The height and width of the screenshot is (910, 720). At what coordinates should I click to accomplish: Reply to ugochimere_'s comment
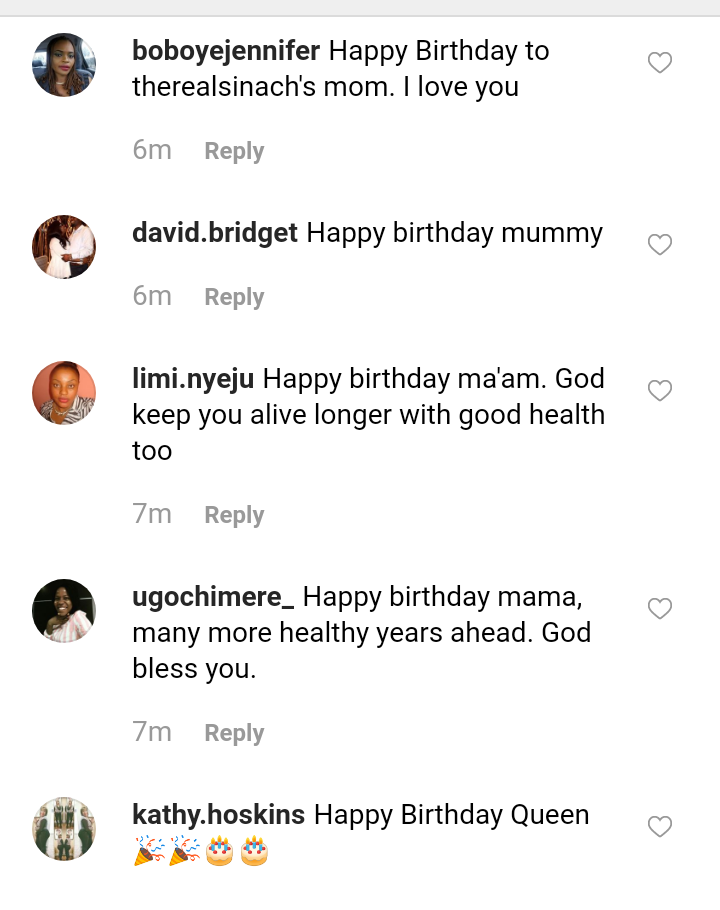[x=234, y=733]
